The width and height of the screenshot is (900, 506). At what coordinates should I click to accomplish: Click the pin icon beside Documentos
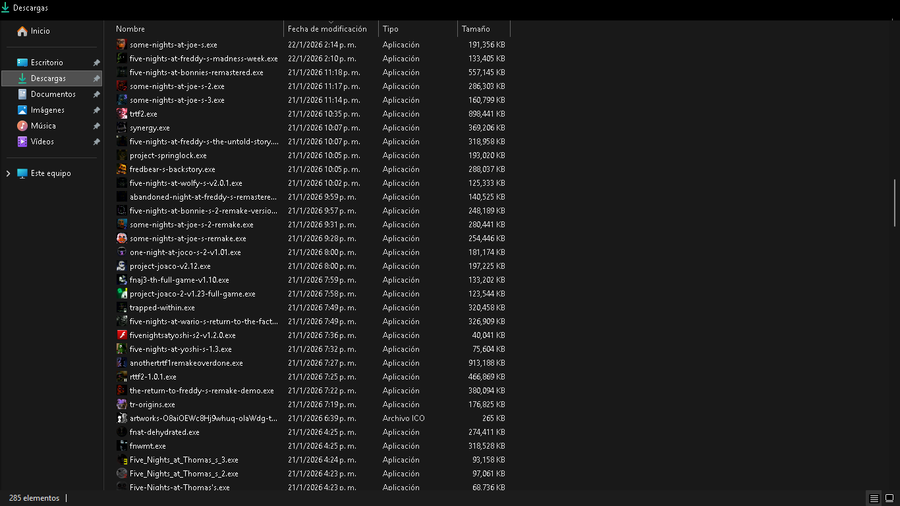coord(96,94)
